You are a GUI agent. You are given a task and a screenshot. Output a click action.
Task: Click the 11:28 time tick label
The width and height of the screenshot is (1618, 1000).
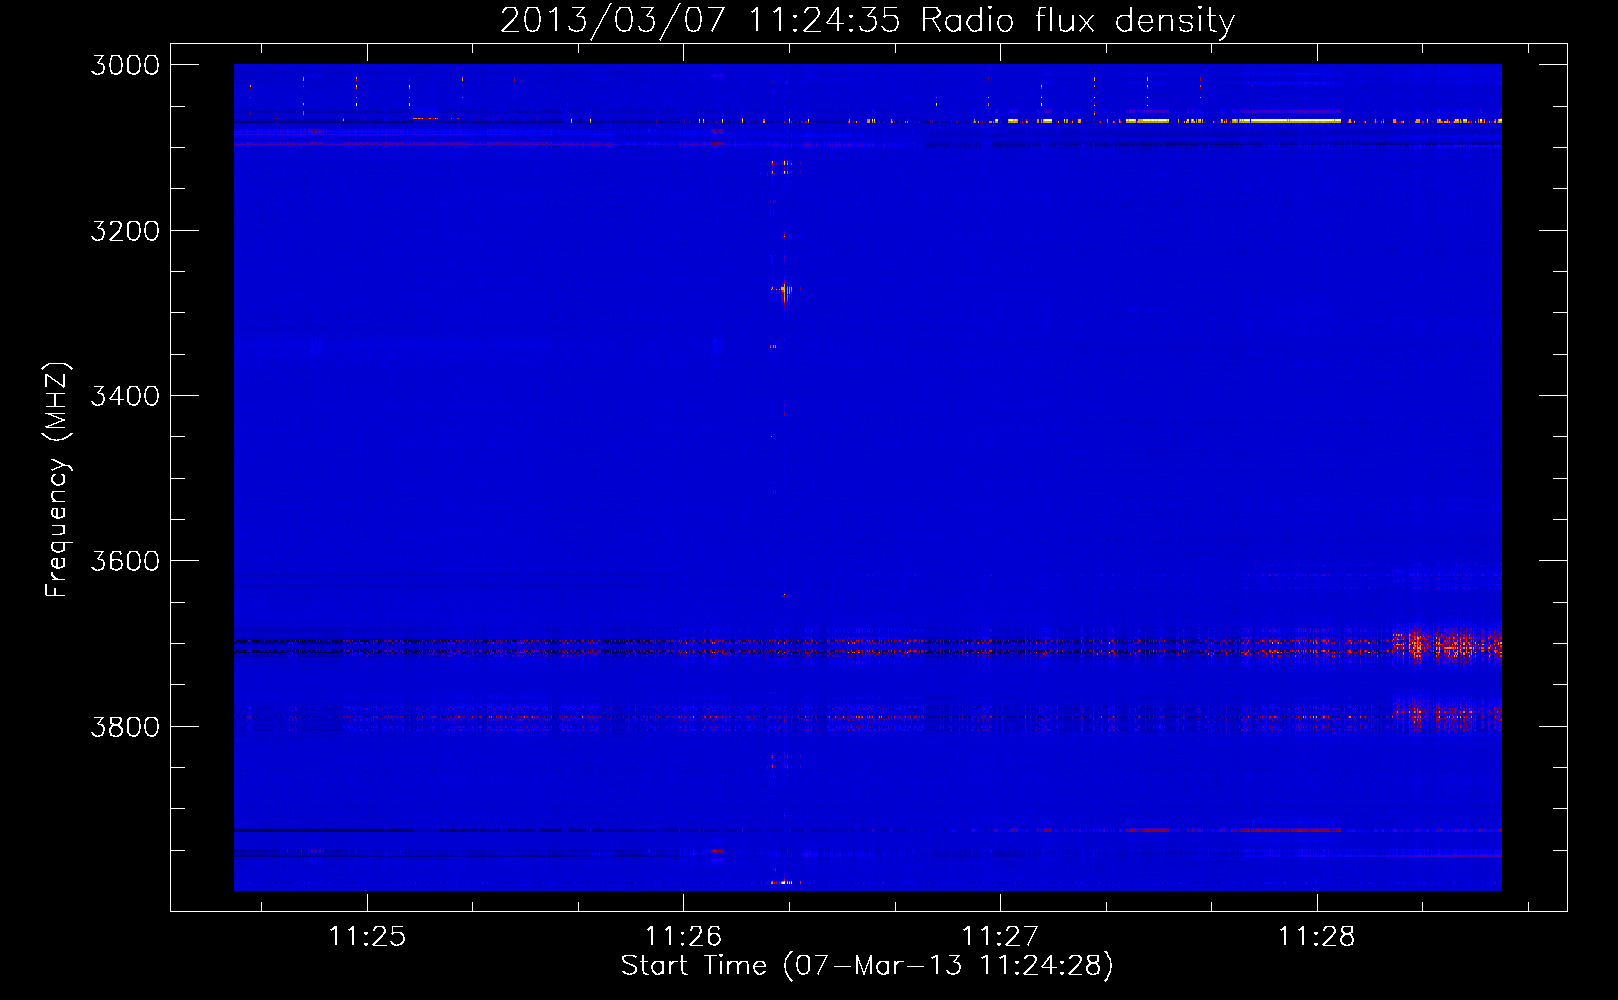[1317, 936]
